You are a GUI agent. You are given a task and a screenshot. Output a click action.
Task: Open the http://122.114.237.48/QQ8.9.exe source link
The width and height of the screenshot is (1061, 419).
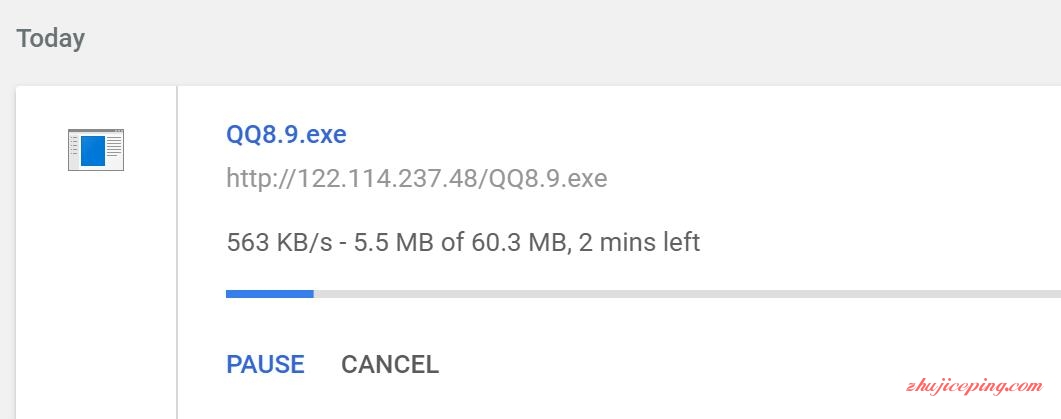click(417, 179)
